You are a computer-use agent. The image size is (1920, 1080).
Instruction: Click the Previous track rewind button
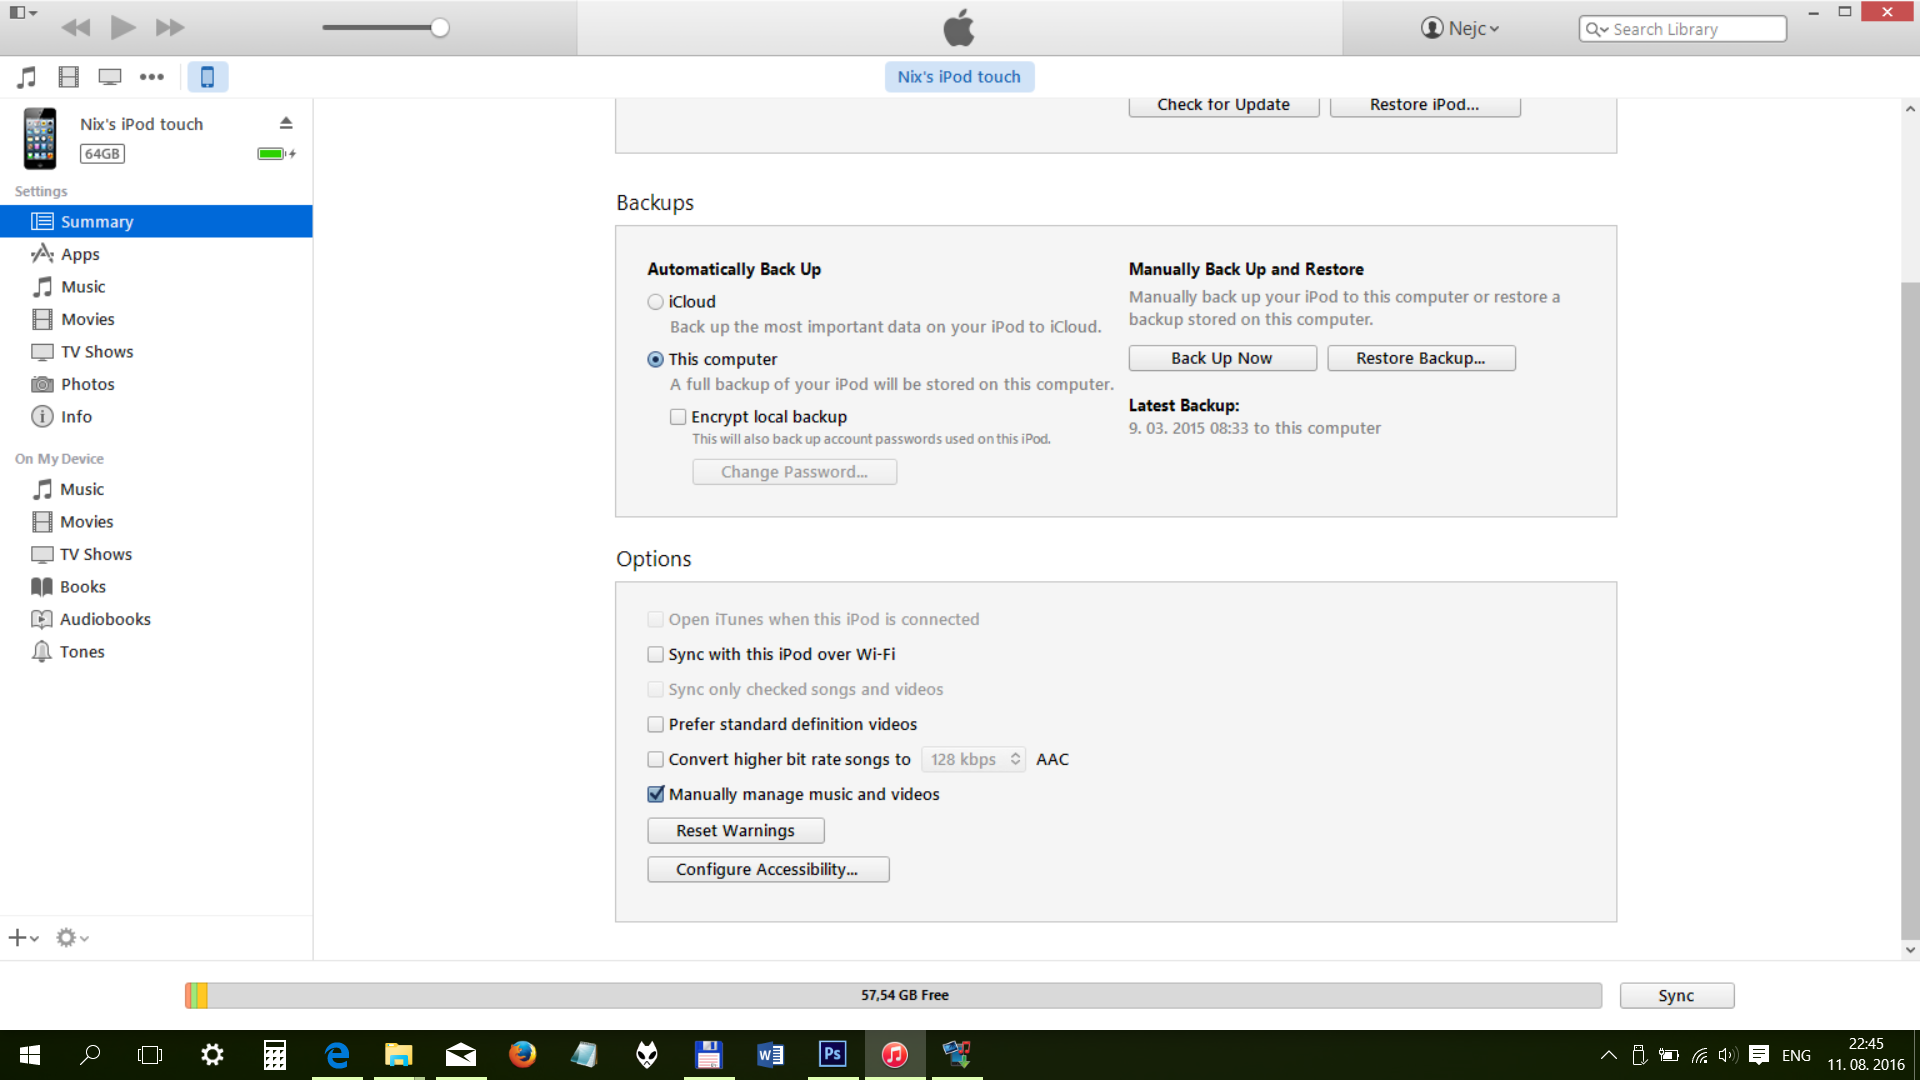pos(76,28)
